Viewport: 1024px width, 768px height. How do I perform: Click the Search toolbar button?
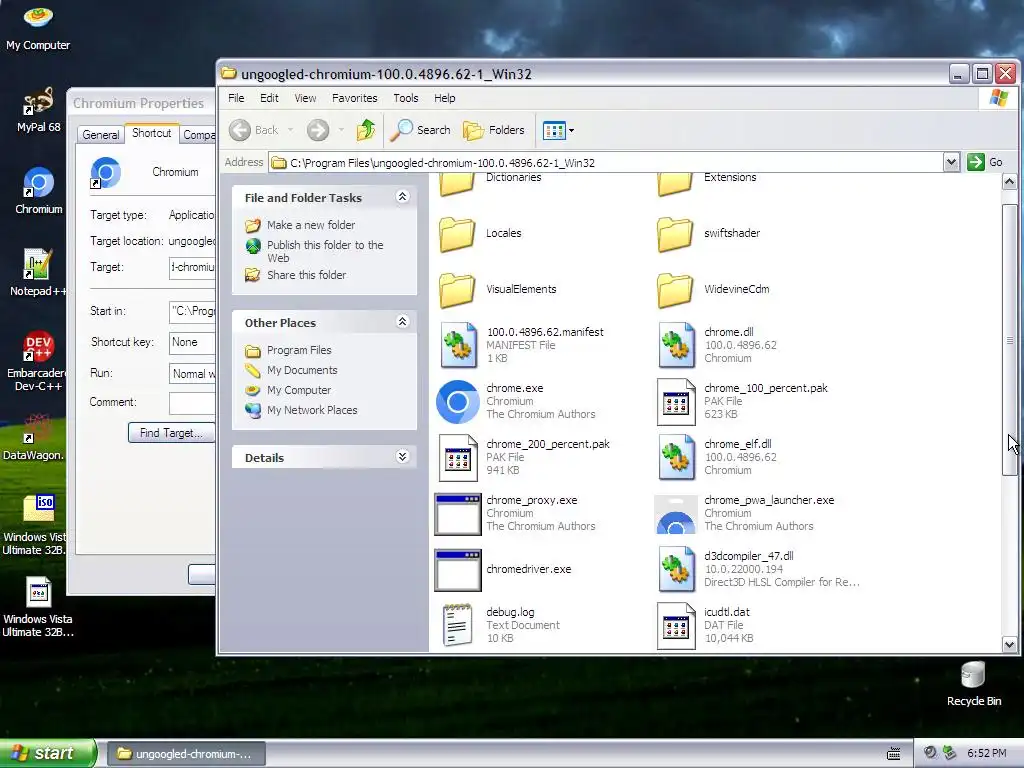[421, 130]
